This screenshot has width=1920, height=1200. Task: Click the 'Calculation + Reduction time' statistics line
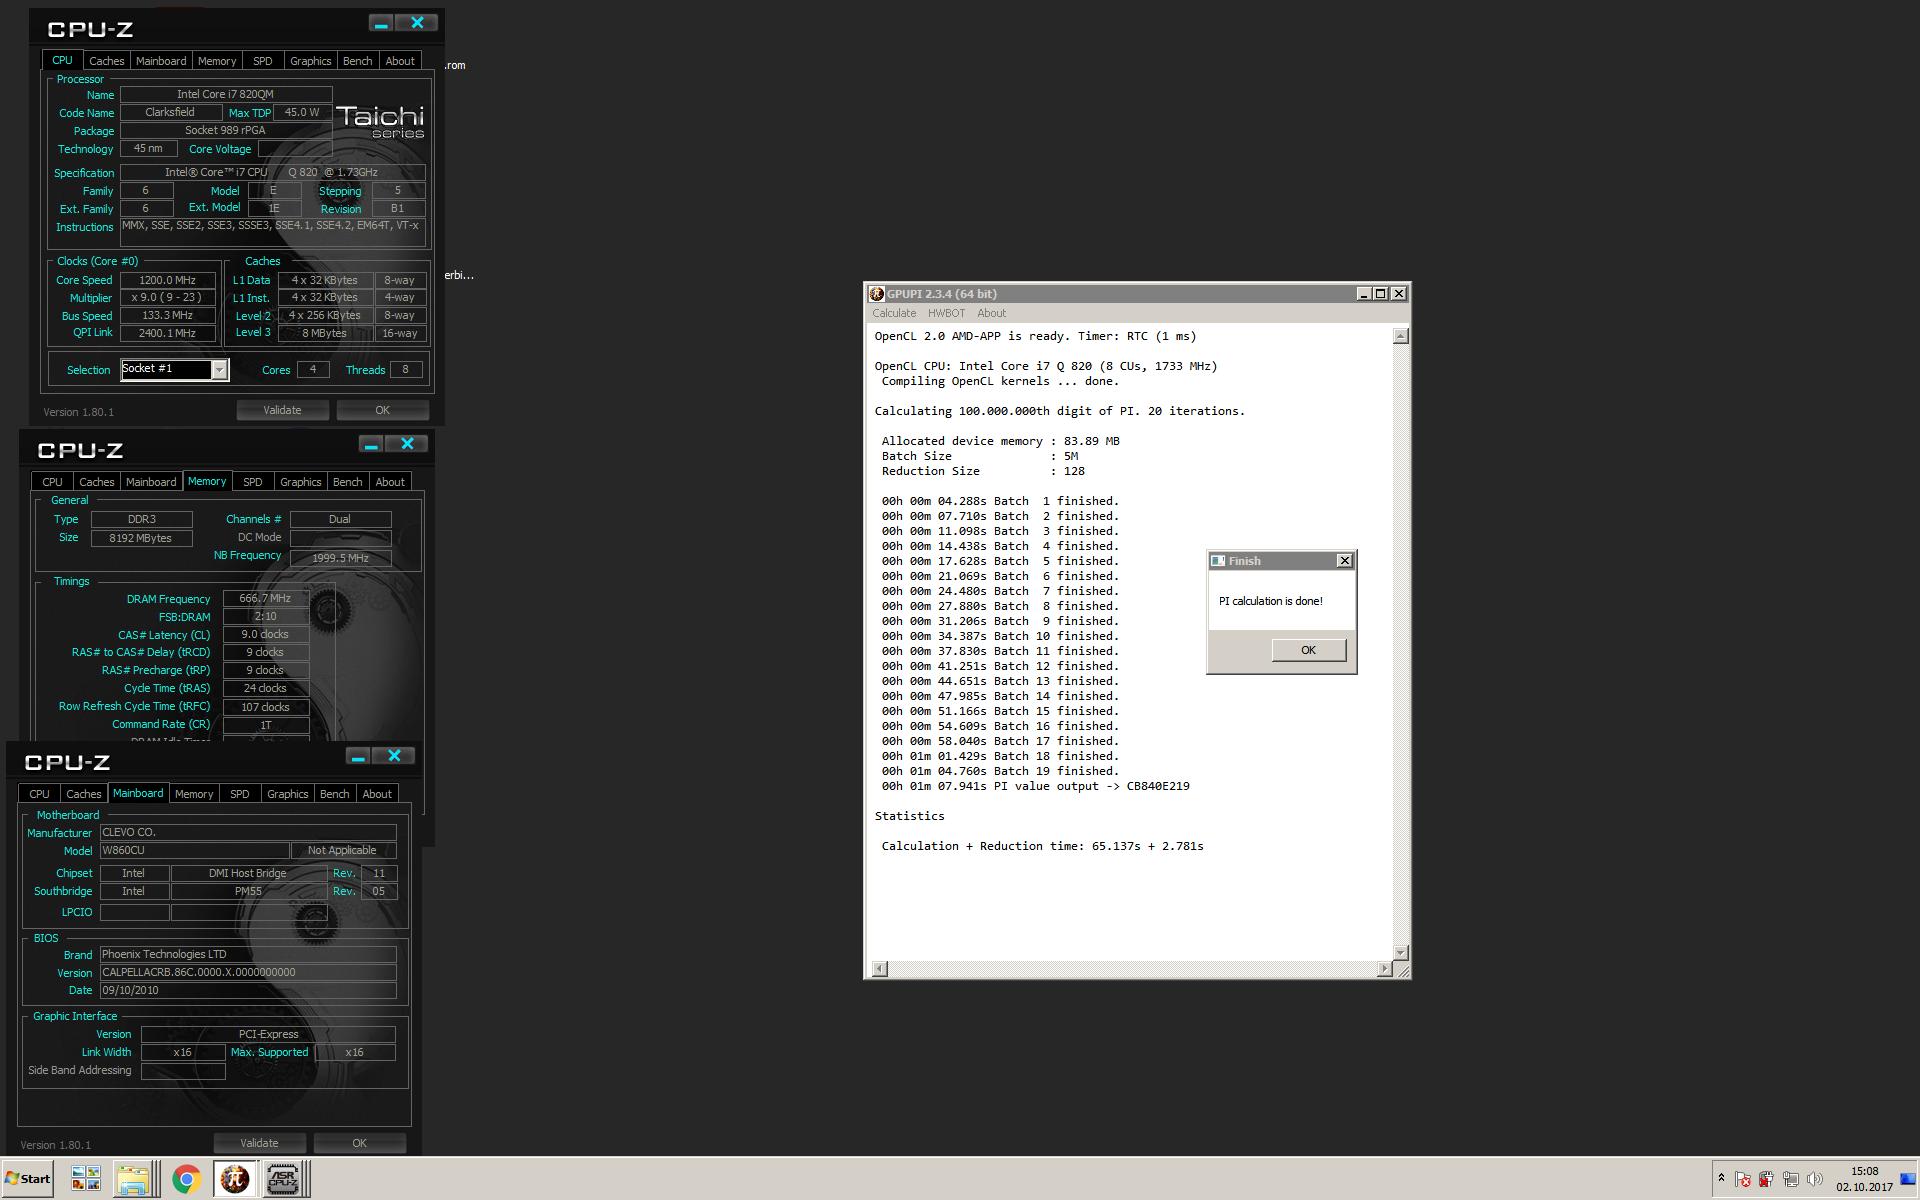[x=1042, y=846]
